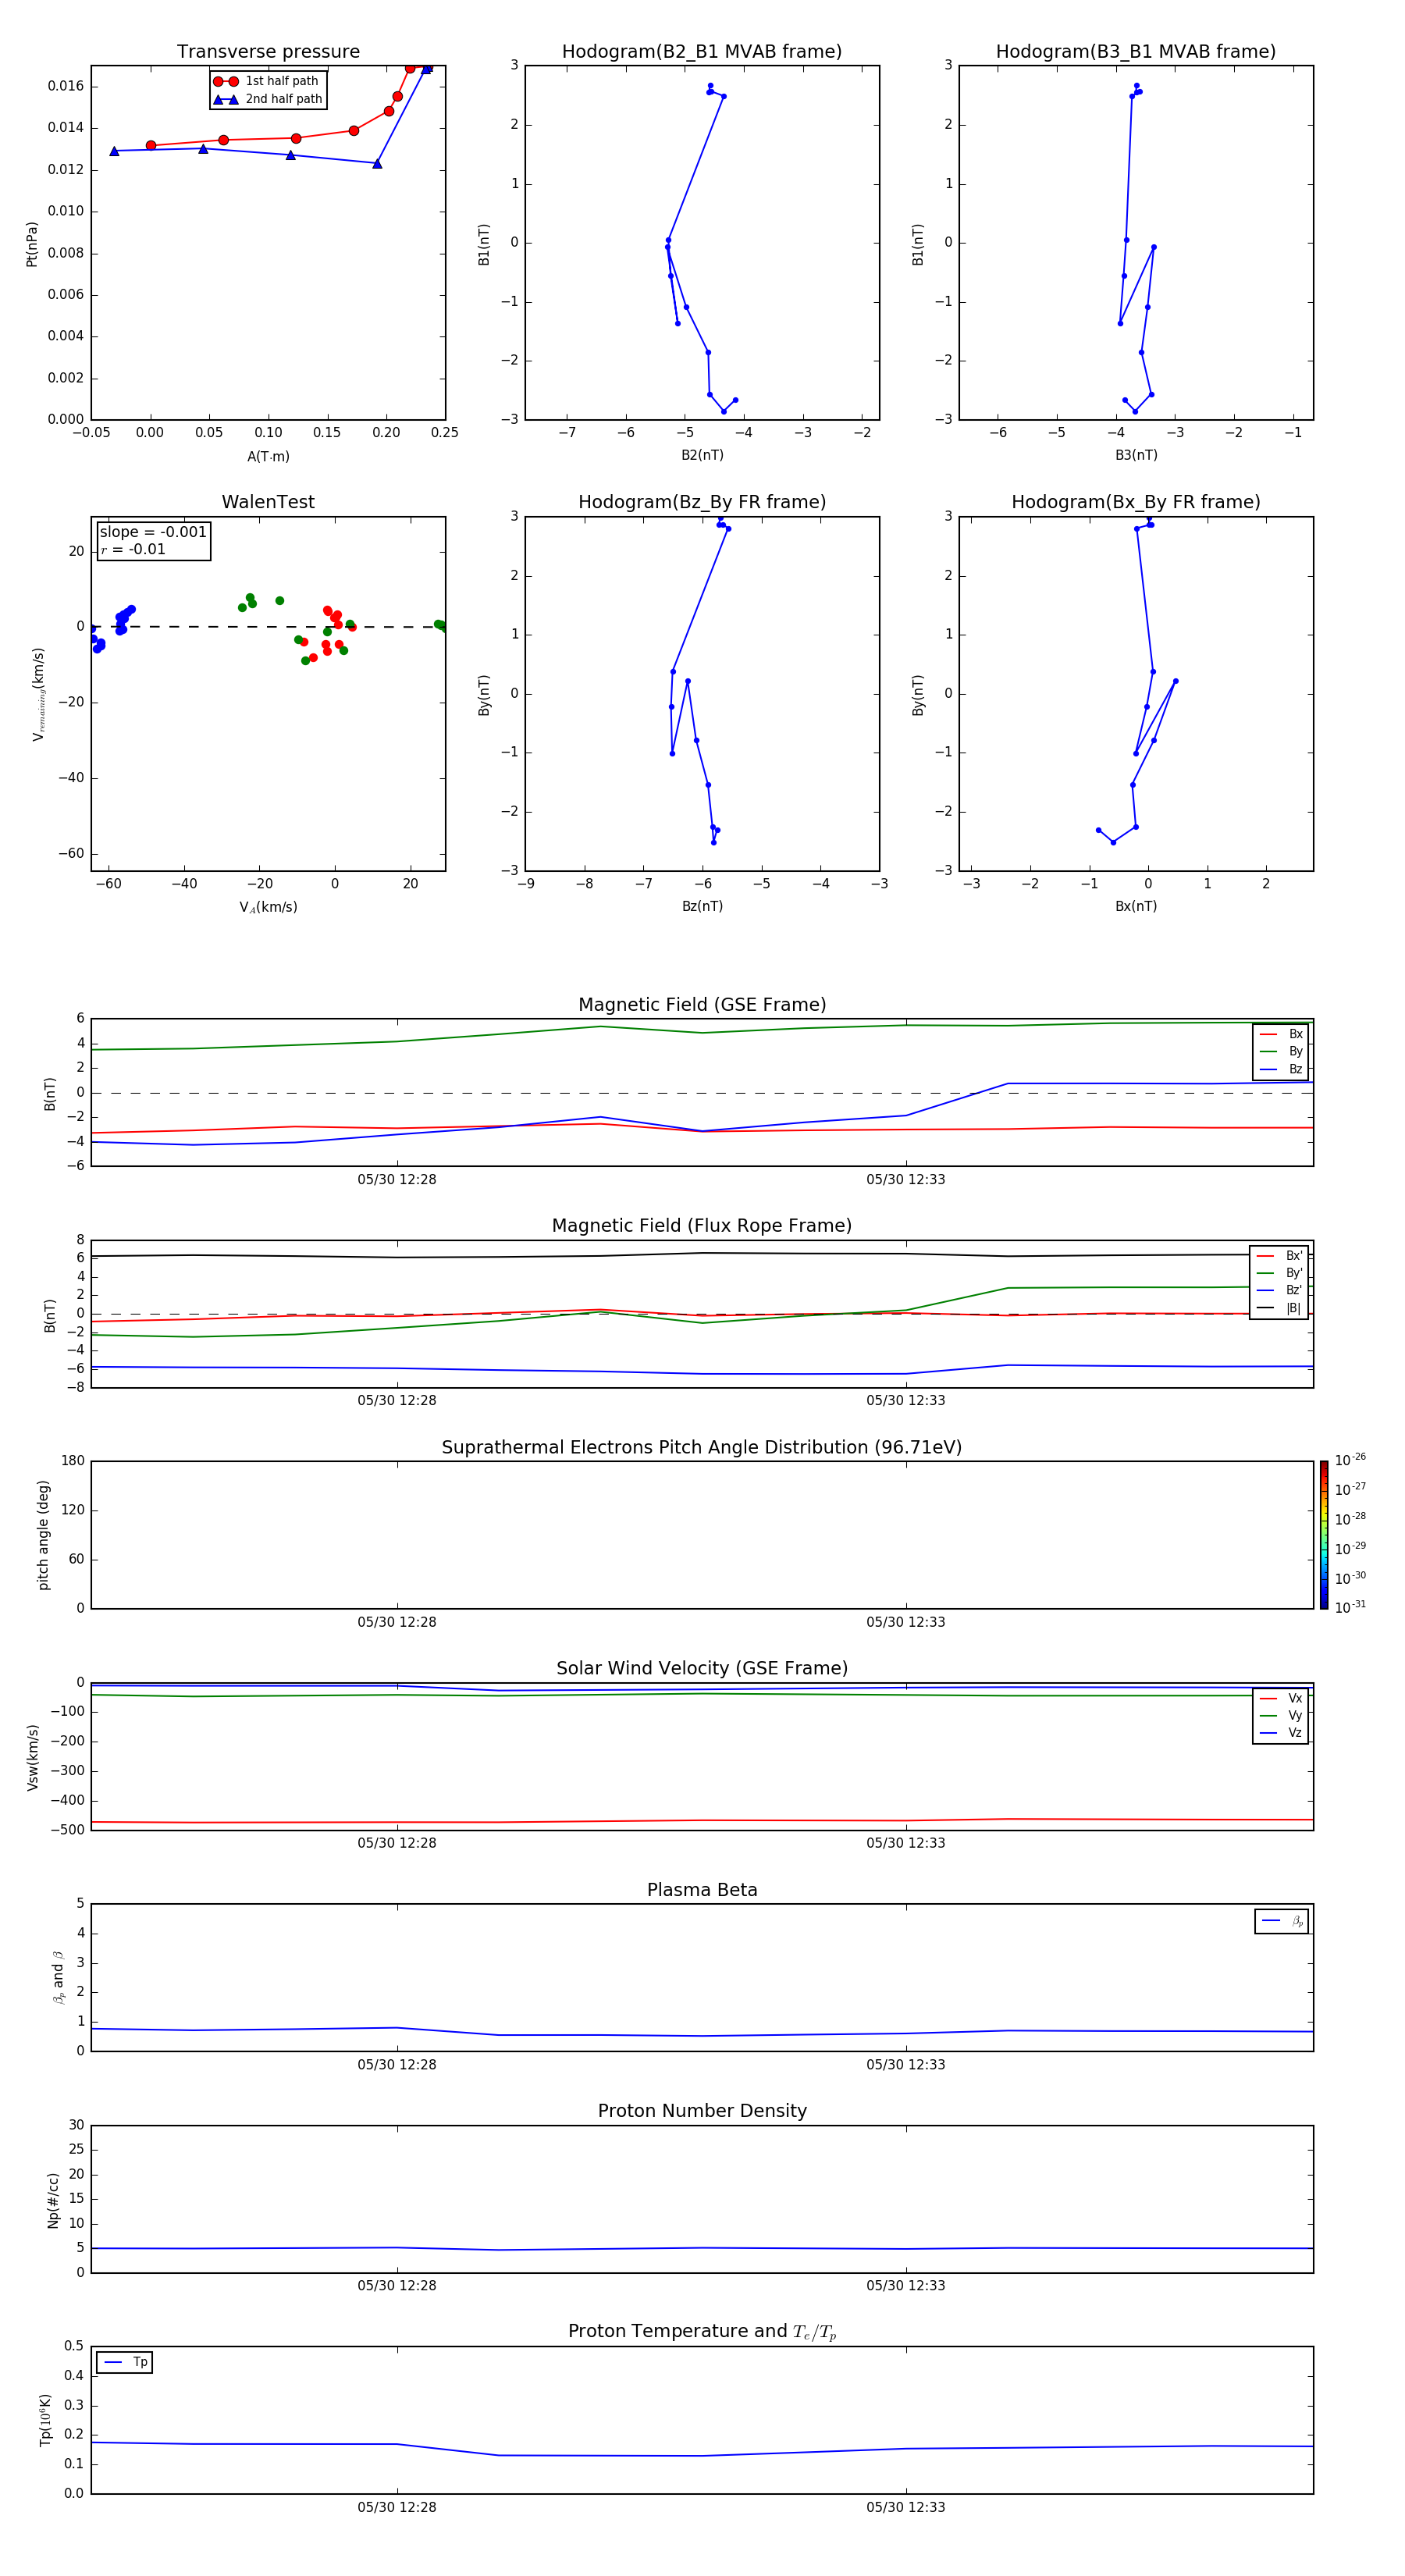
Task: Click the "Plasma Beta" plot title
Action: (x=702, y=1890)
